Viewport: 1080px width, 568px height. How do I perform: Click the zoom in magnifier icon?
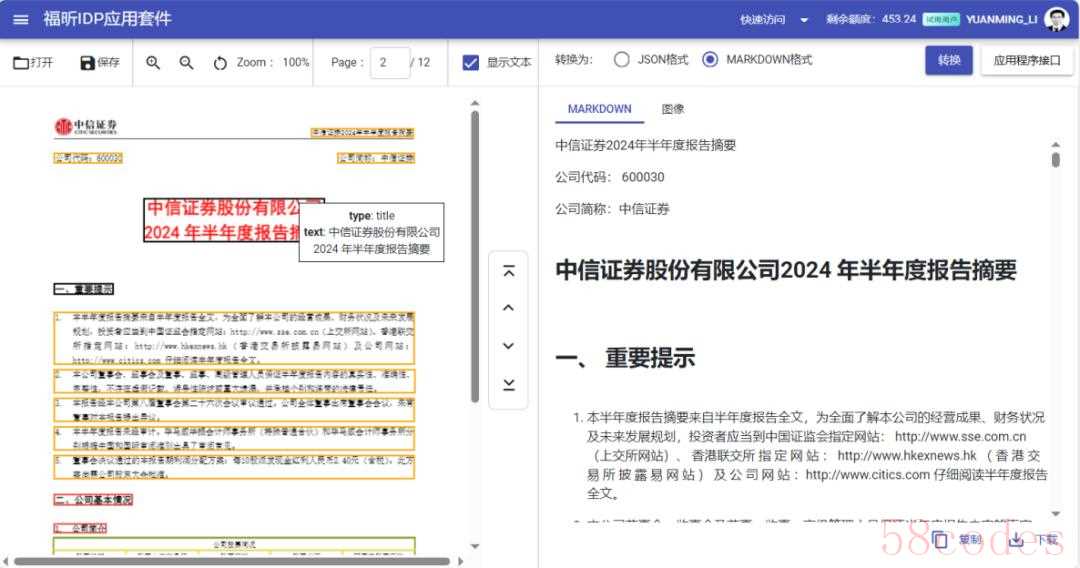click(153, 63)
